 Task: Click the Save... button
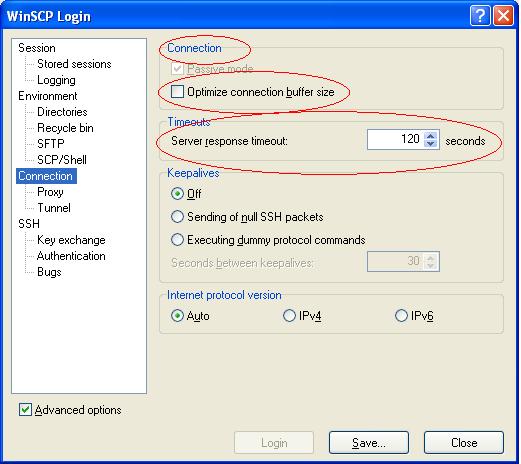pyautogui.click(x=369, y=443)
